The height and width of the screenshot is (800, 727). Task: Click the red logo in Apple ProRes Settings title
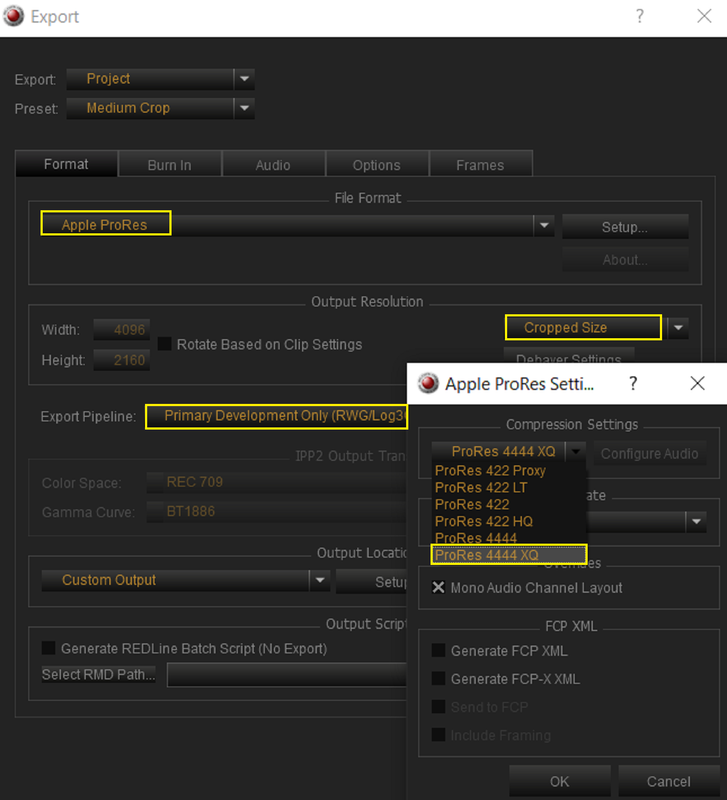coord(428,383)
